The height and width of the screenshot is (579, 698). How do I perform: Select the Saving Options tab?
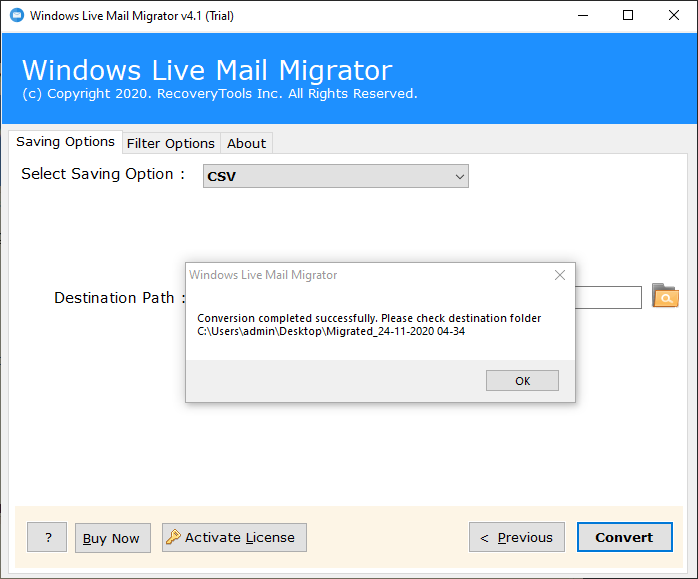pyautogui.click(x=65, y=142)
